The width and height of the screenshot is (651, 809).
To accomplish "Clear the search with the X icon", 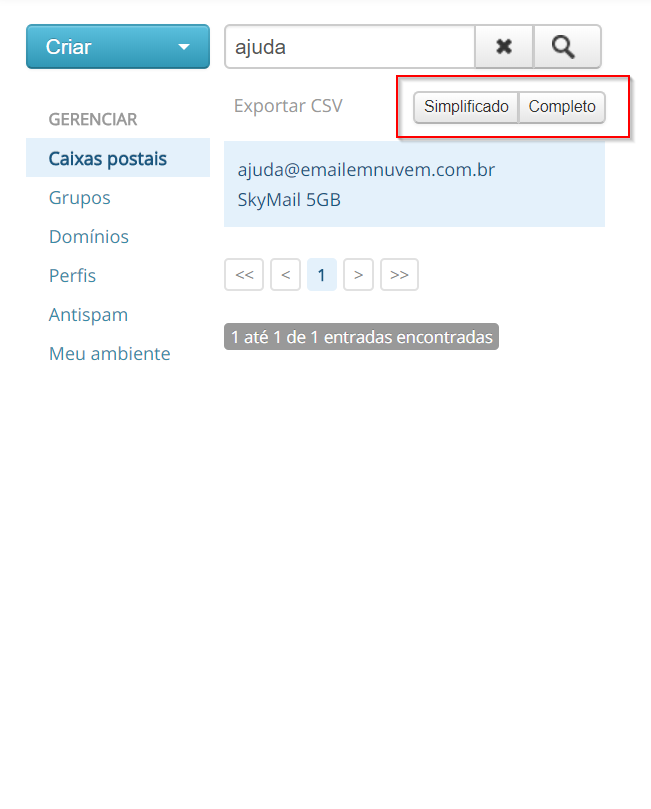I will tap(504, 47).
